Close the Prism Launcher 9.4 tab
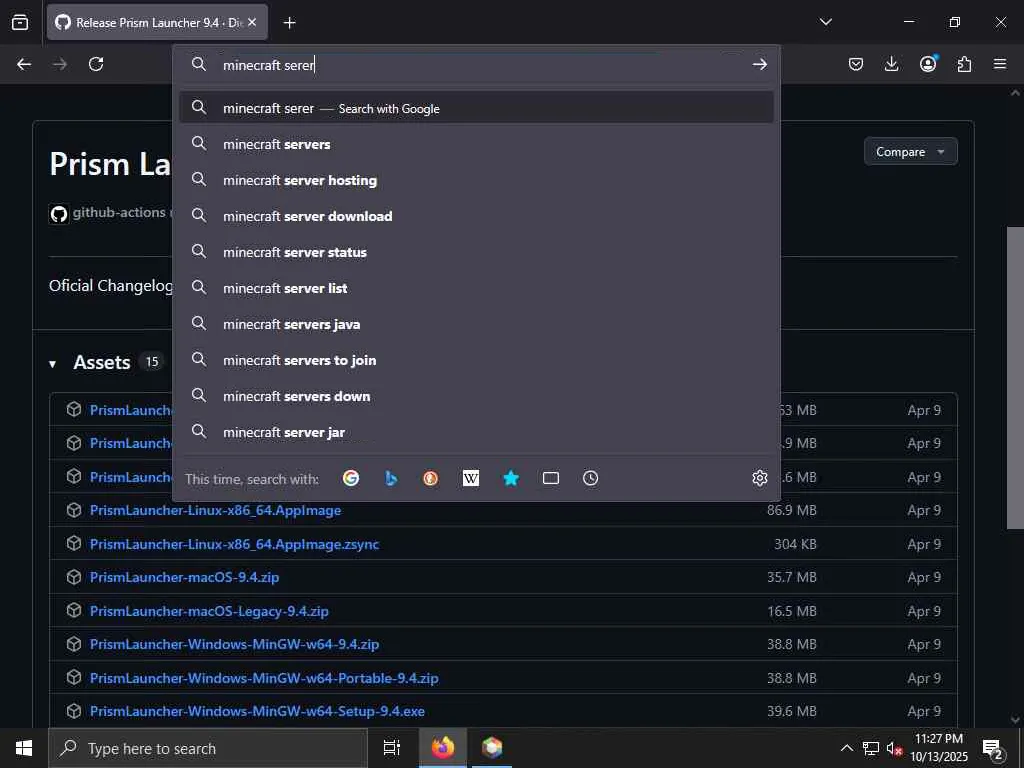1024x768 pixels. 252,22
